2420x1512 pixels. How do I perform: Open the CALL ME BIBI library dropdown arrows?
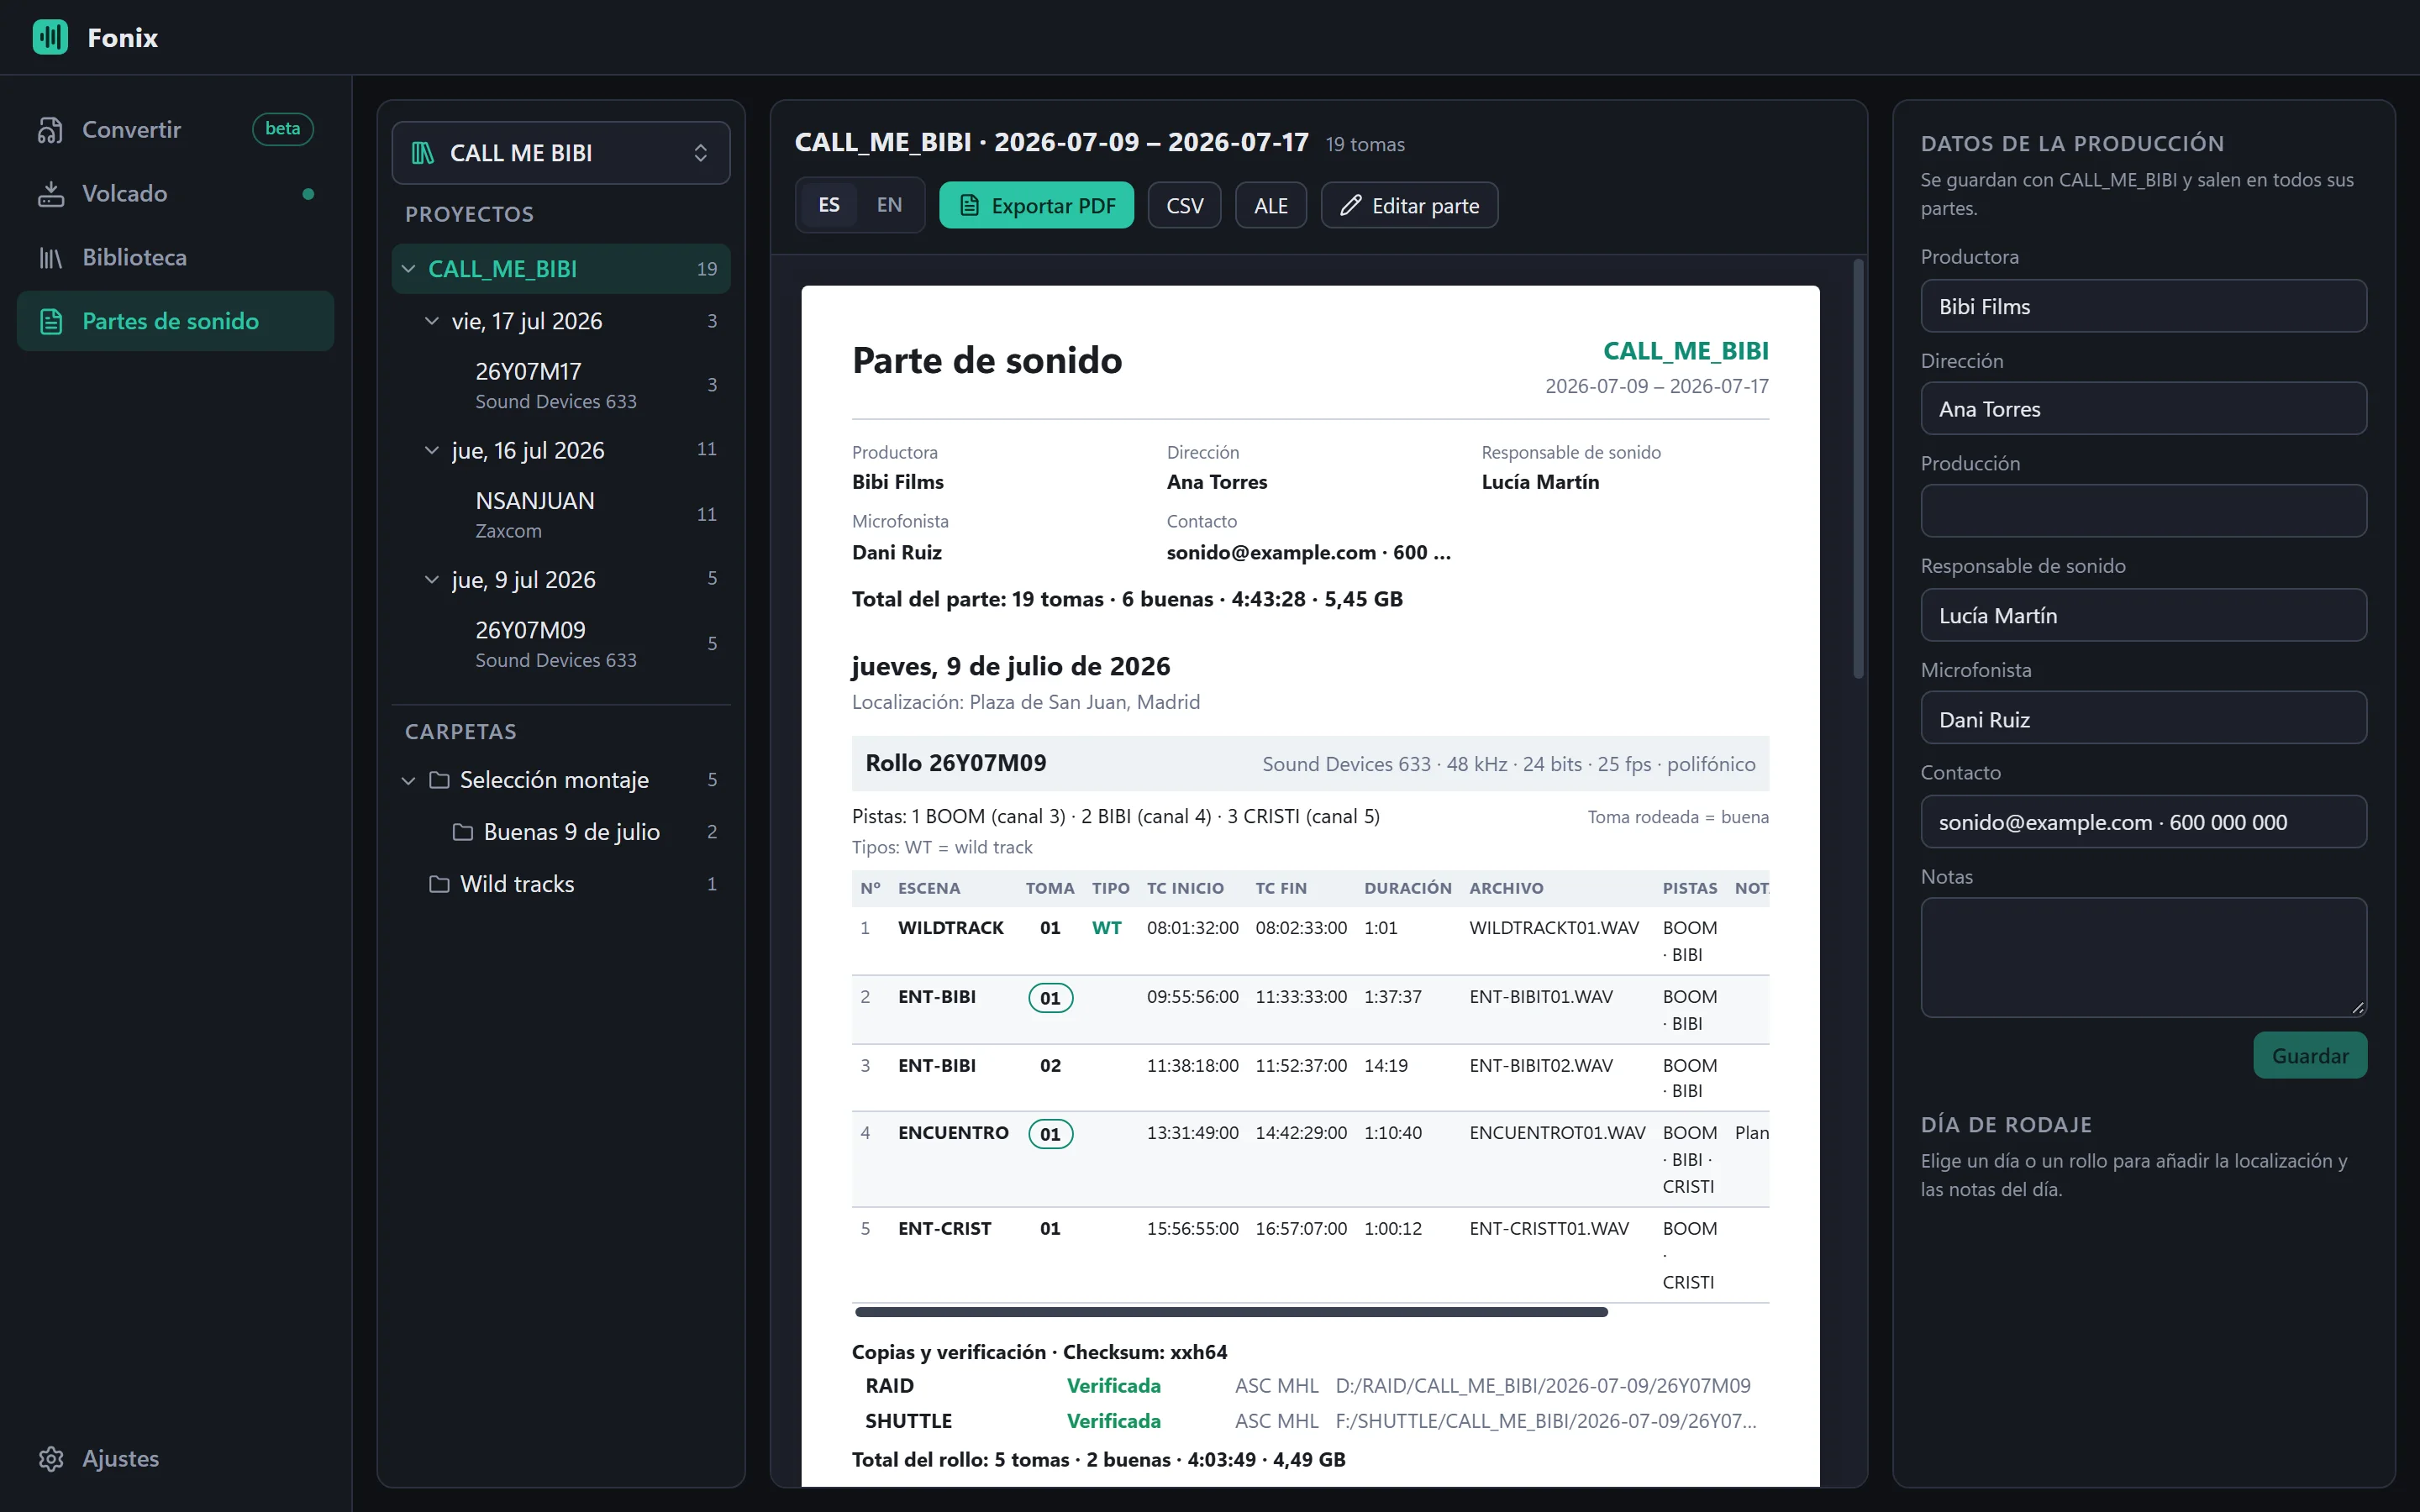click(701, 153)
